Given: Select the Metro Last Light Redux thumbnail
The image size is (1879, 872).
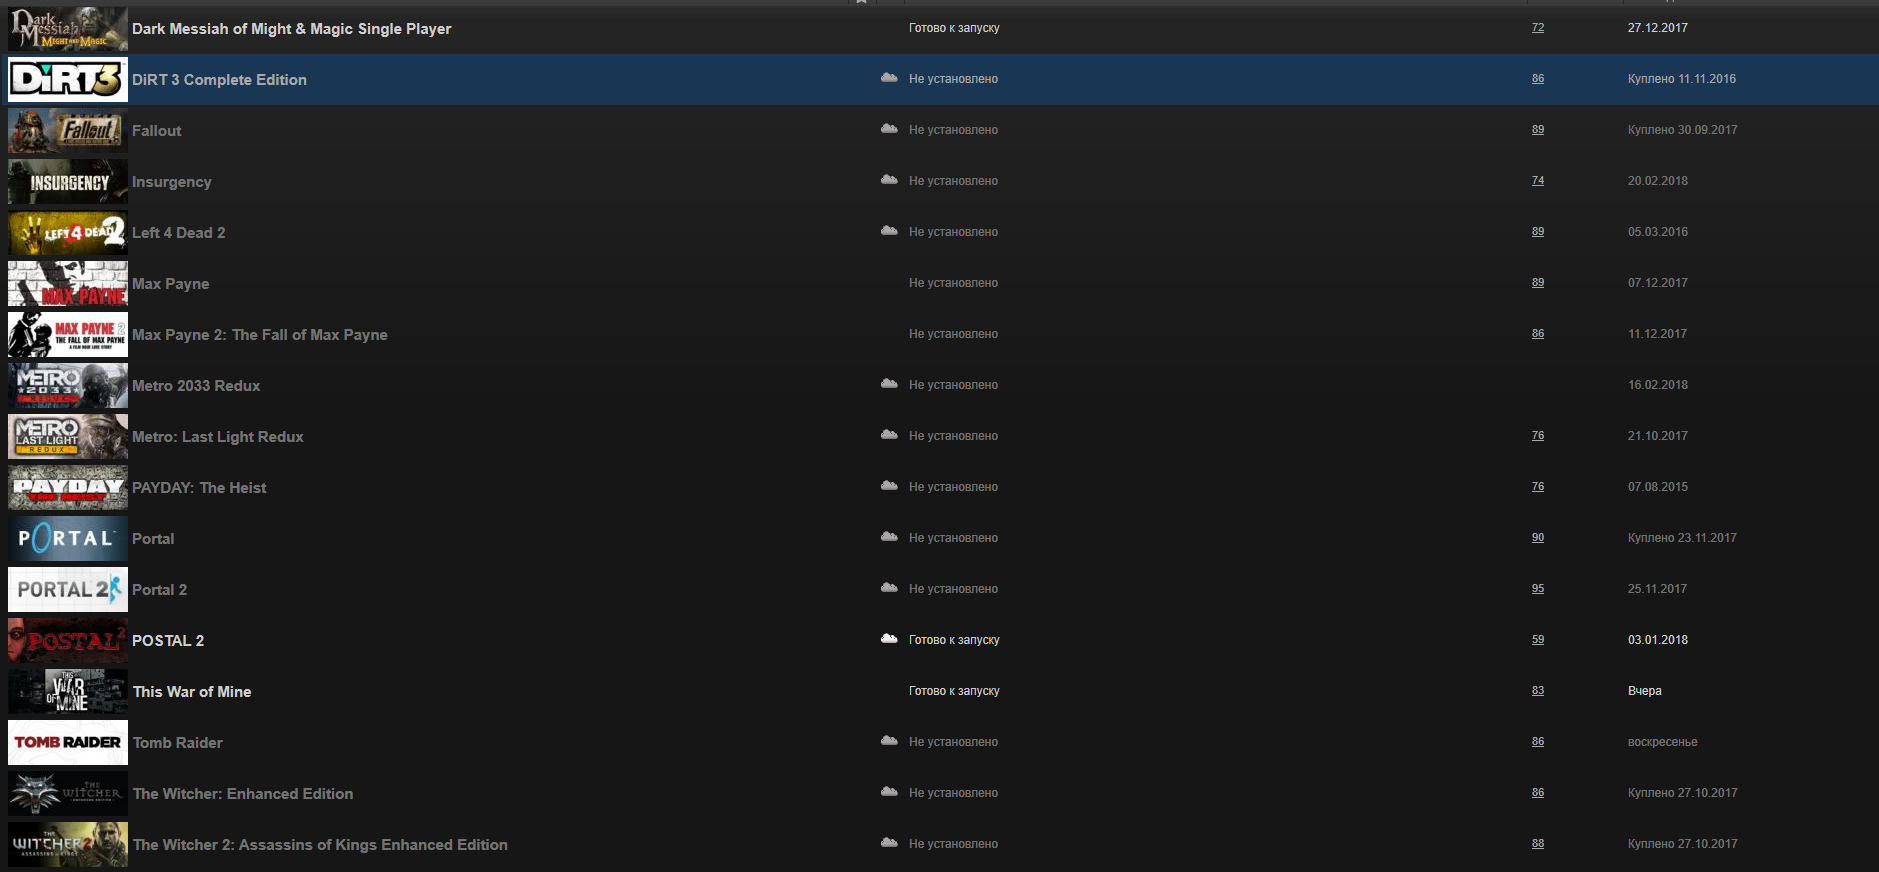Looking at the screenshot, I should point(68,436).
